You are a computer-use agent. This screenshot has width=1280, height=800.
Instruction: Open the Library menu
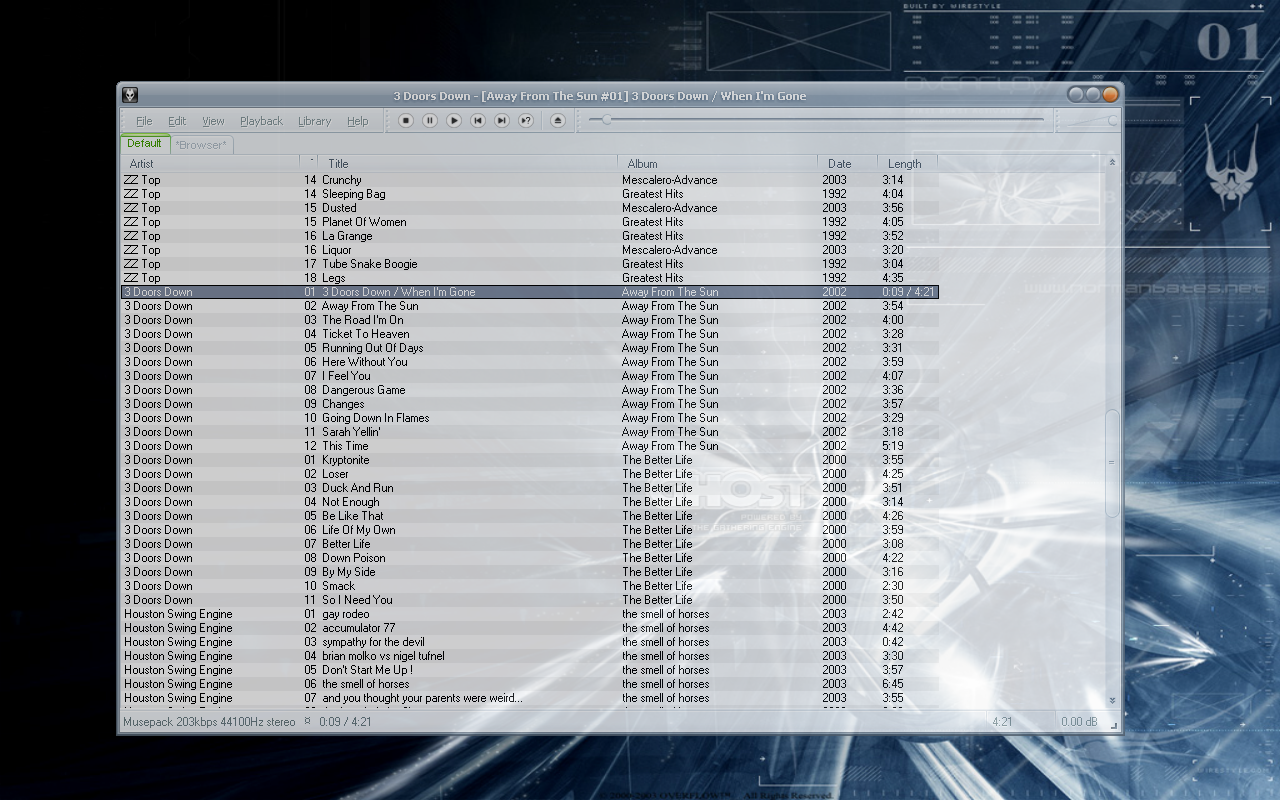[314, 121]
